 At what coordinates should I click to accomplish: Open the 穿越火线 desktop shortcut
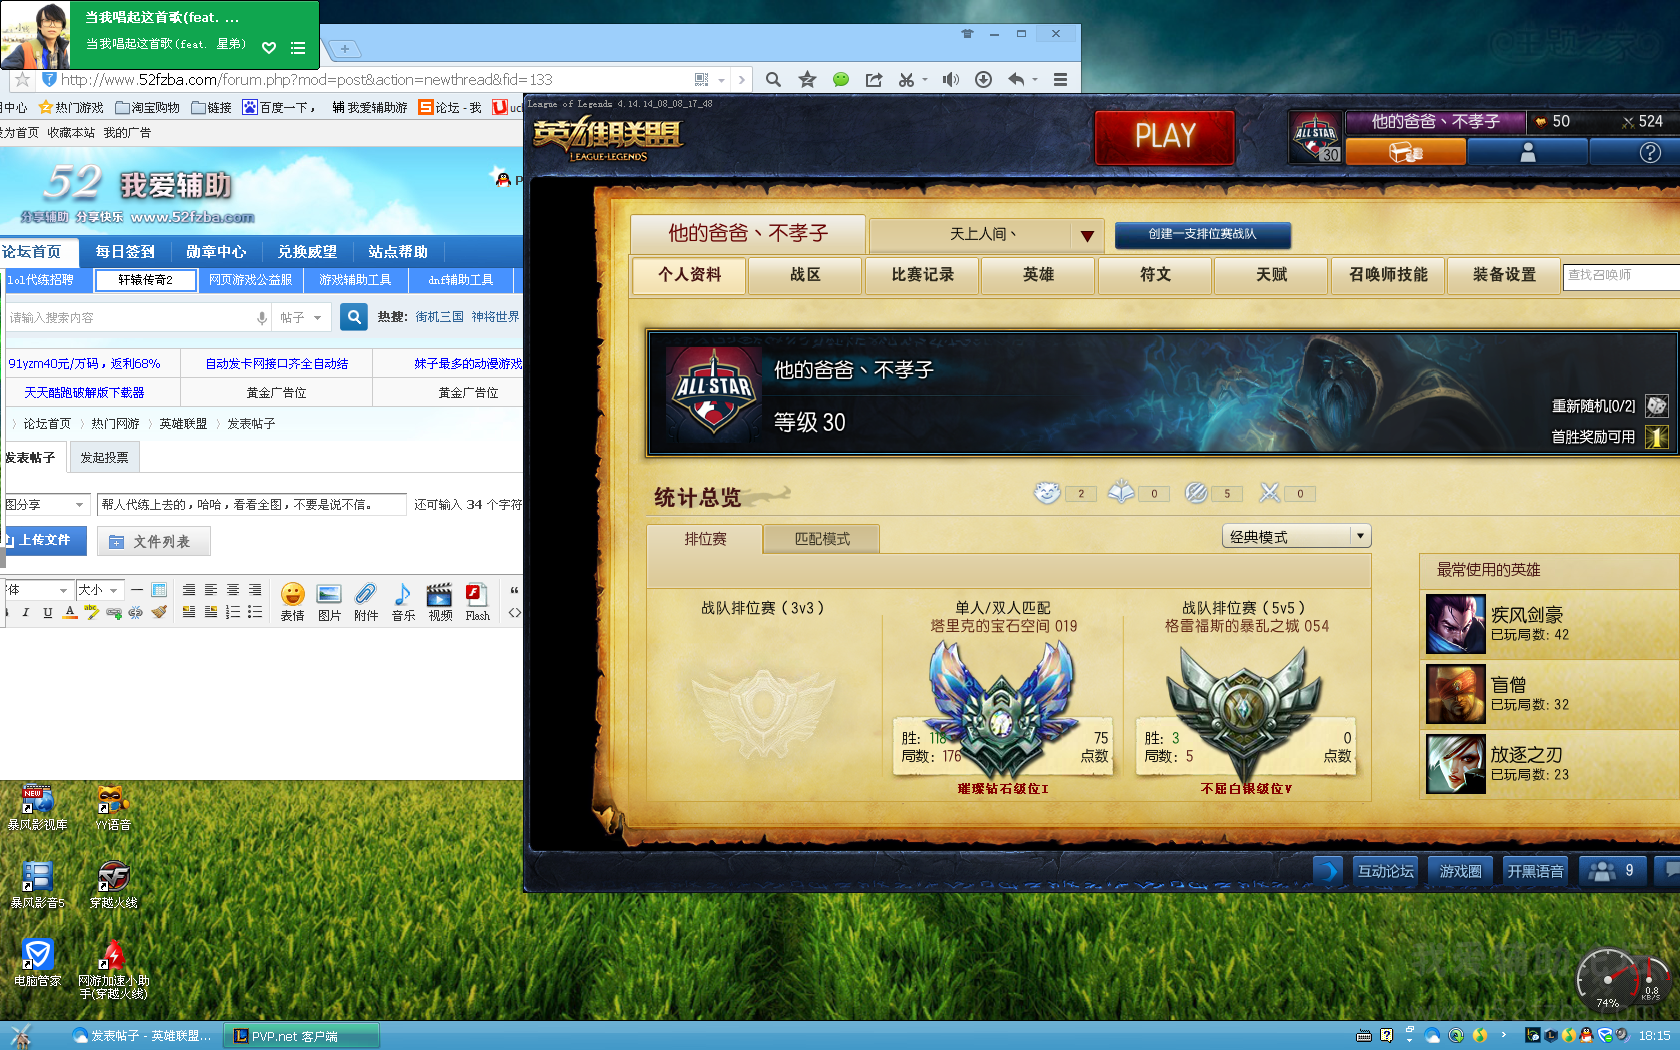coord(113,884)
